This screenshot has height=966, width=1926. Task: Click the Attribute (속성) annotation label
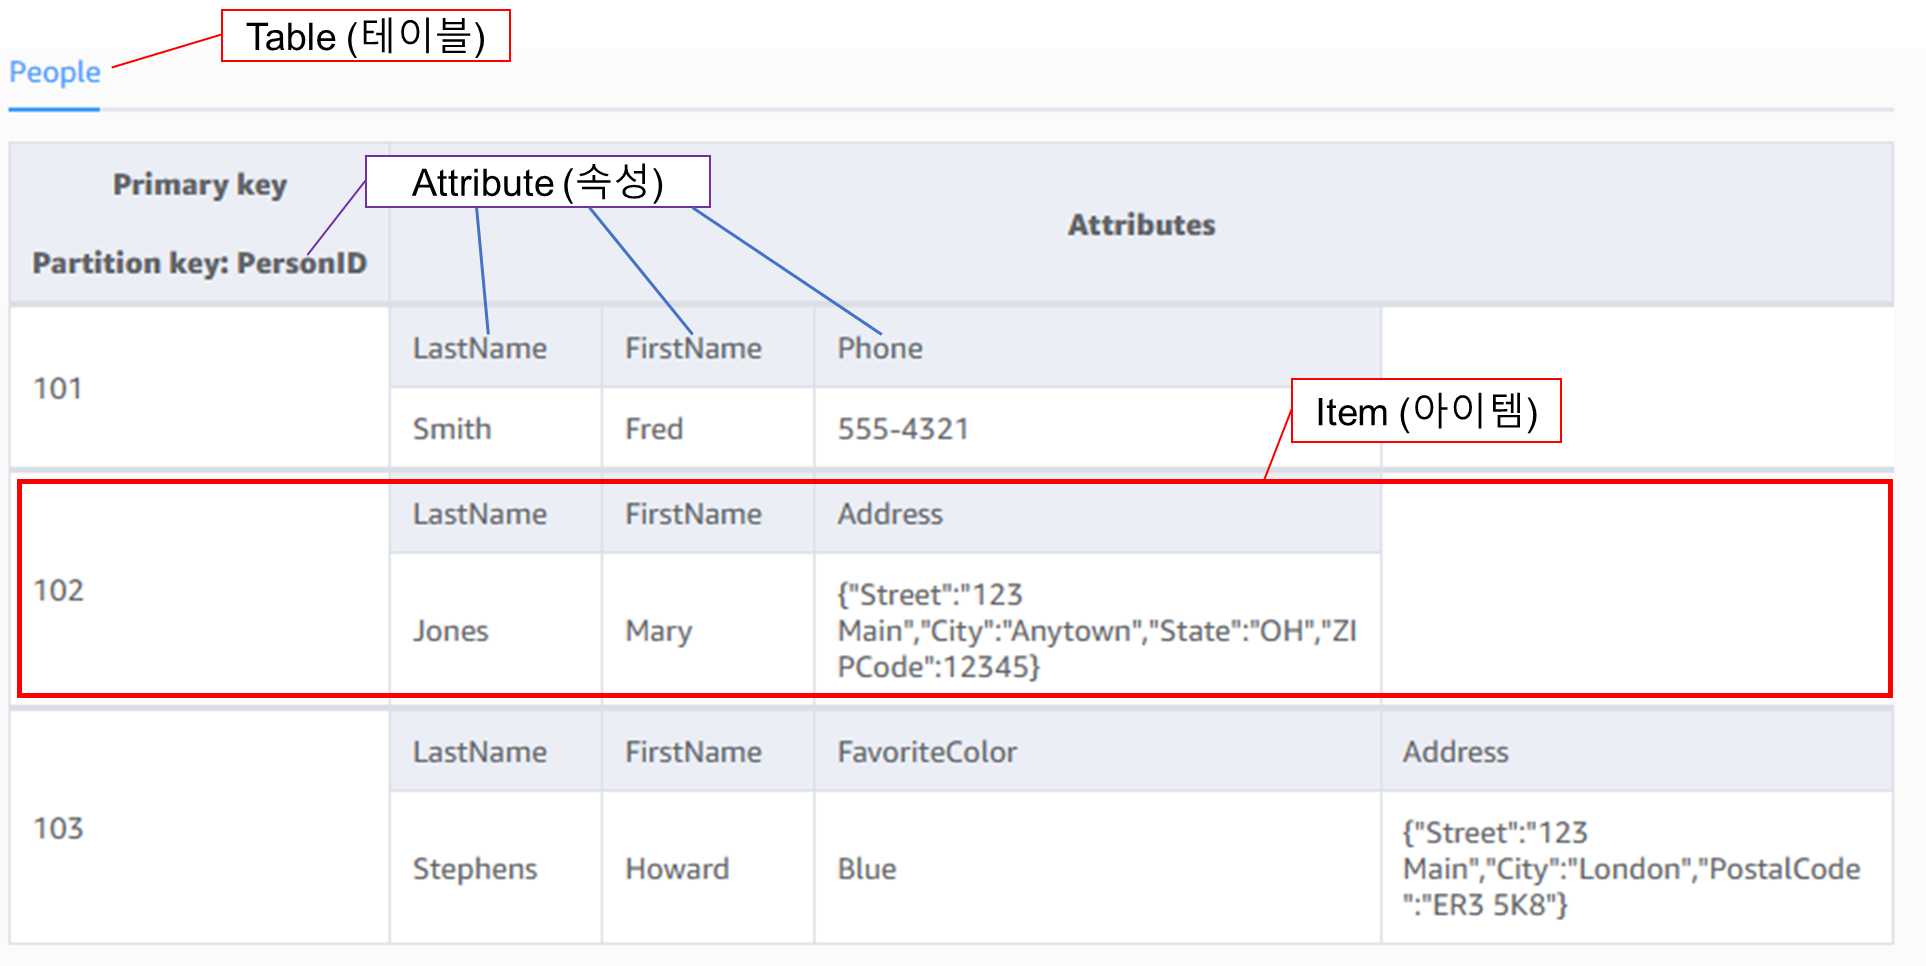(x=538, y=182)
